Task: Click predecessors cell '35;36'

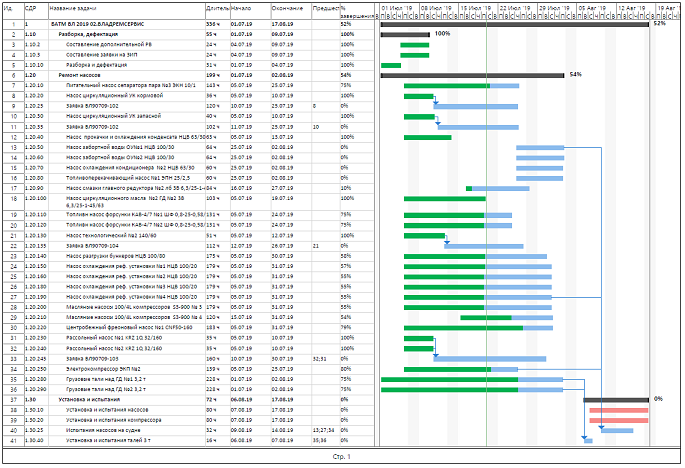Action: (324, 440)
